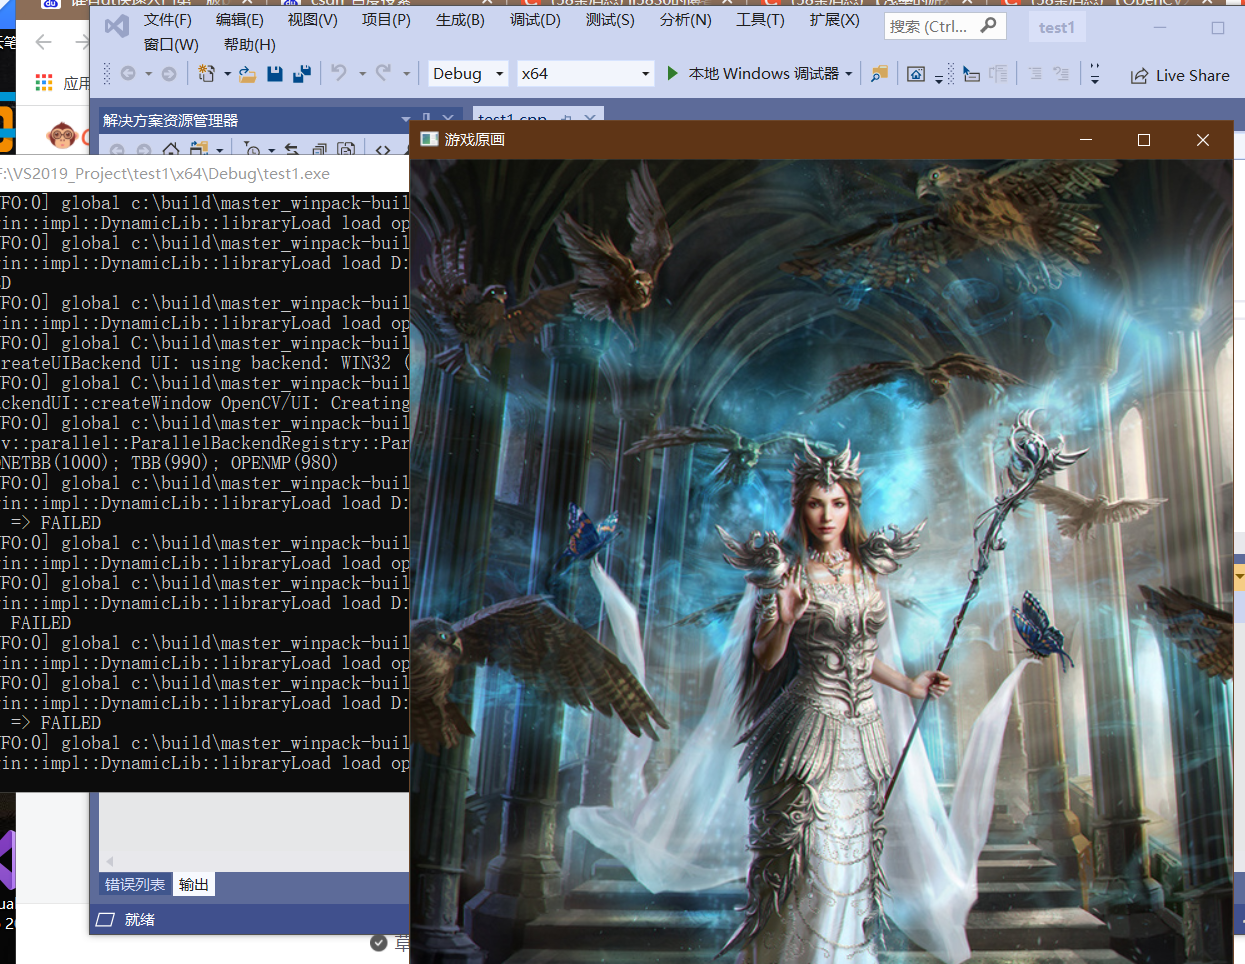Open the 测试(S) menu
The image size is (1245, 964).
pos(610,20)
